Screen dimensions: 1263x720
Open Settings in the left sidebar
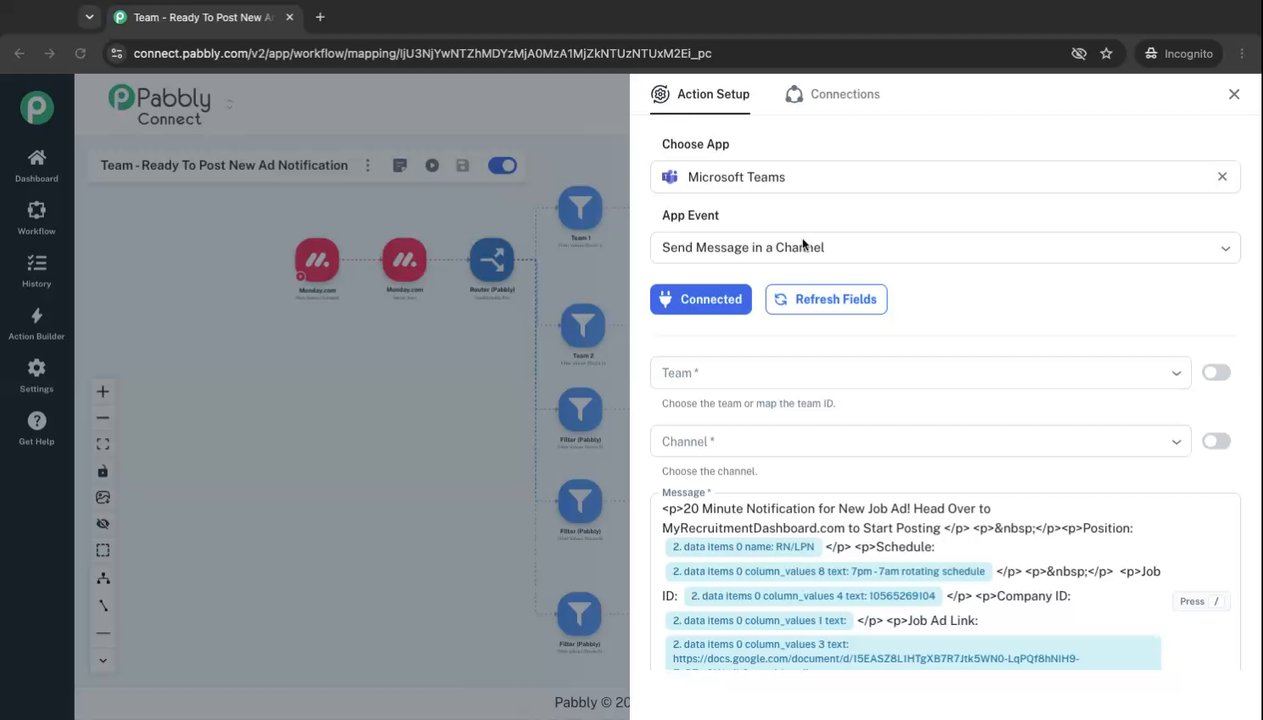37,376
